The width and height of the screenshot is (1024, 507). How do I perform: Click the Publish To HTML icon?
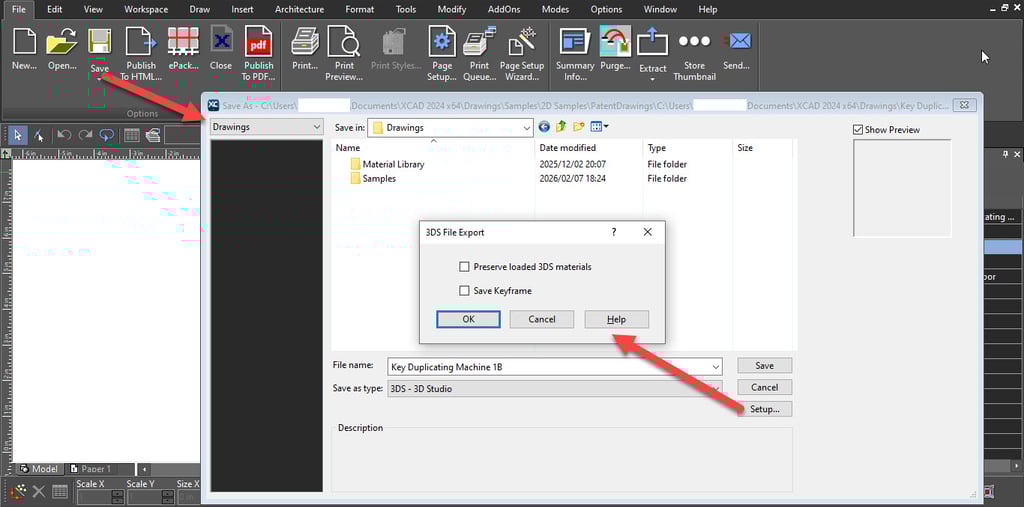coord(141,42)
